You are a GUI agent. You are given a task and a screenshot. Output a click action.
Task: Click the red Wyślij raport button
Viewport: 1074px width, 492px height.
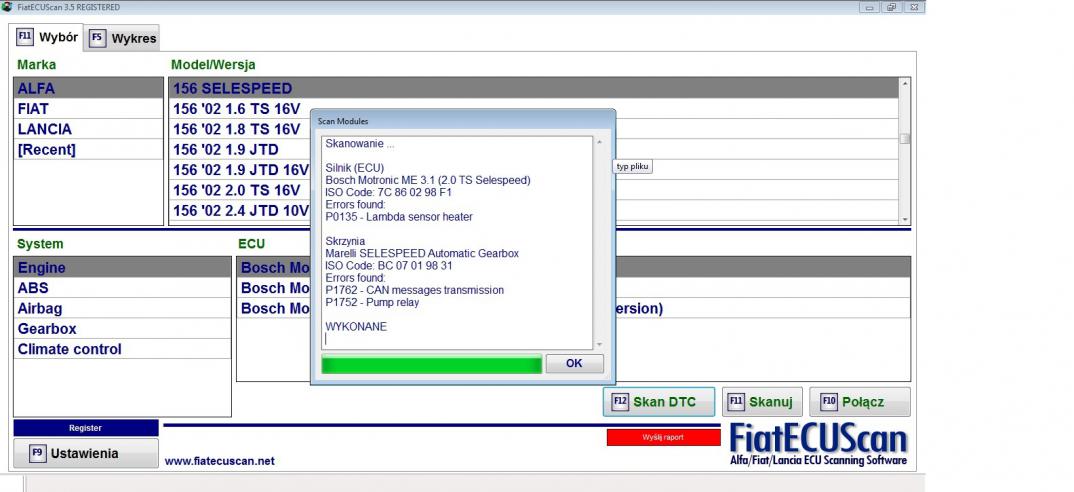pyautogui.click(x=663, y=437)
